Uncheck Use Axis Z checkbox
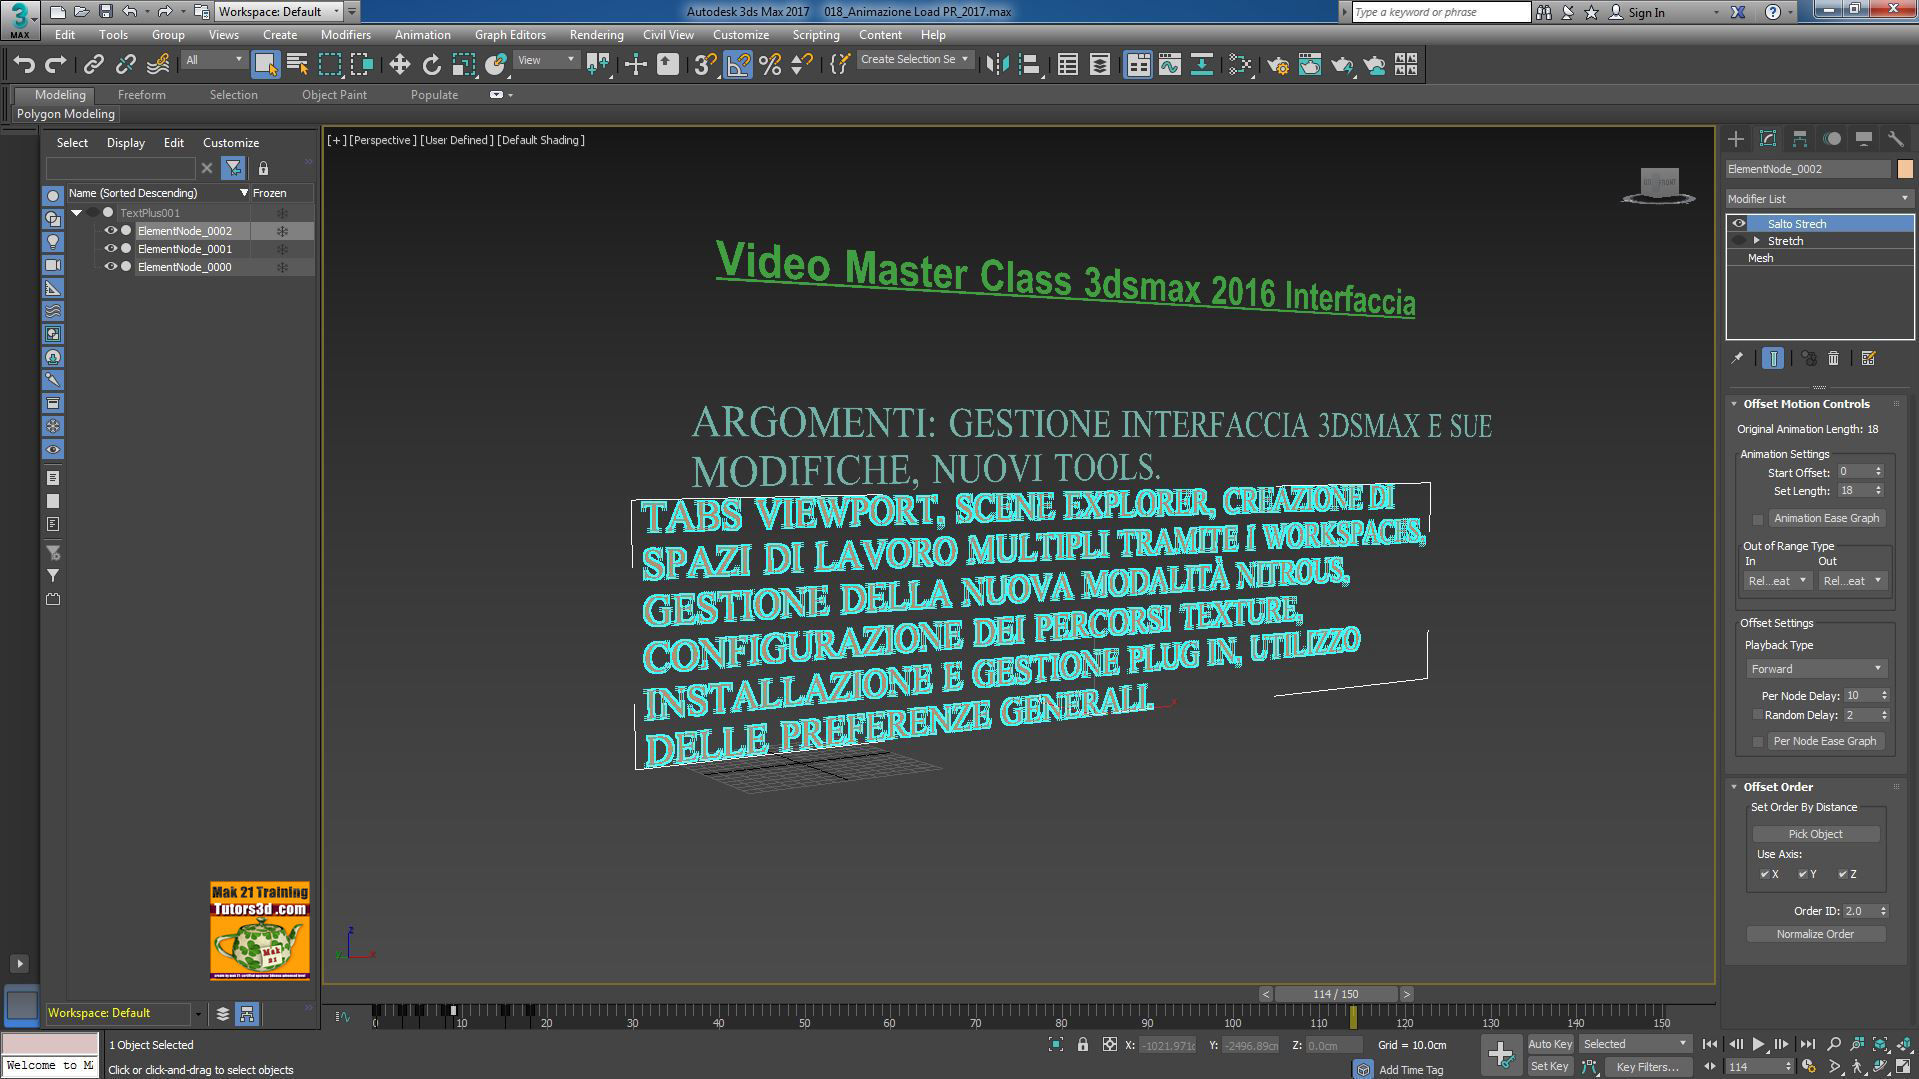Viewport: 1919px width, 1079px height. click(1843, 874)
